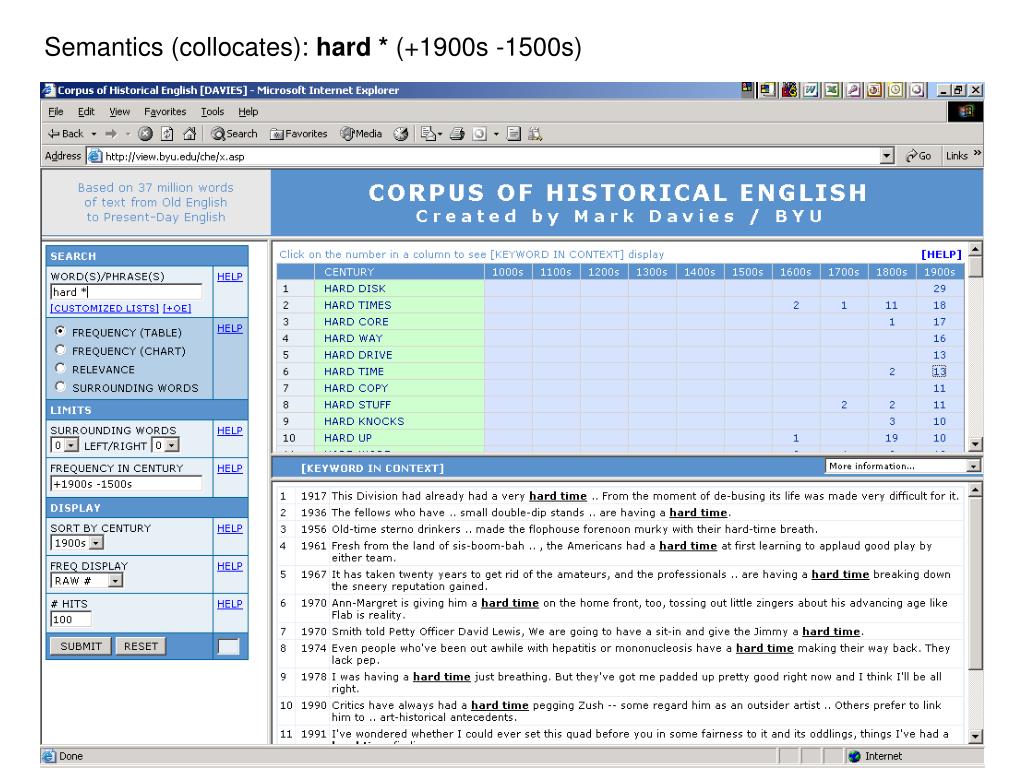Click the 1900s count 11 for HARD COPY
The width and height of the screenshot is (1024, 768).
tap(939, 388)
